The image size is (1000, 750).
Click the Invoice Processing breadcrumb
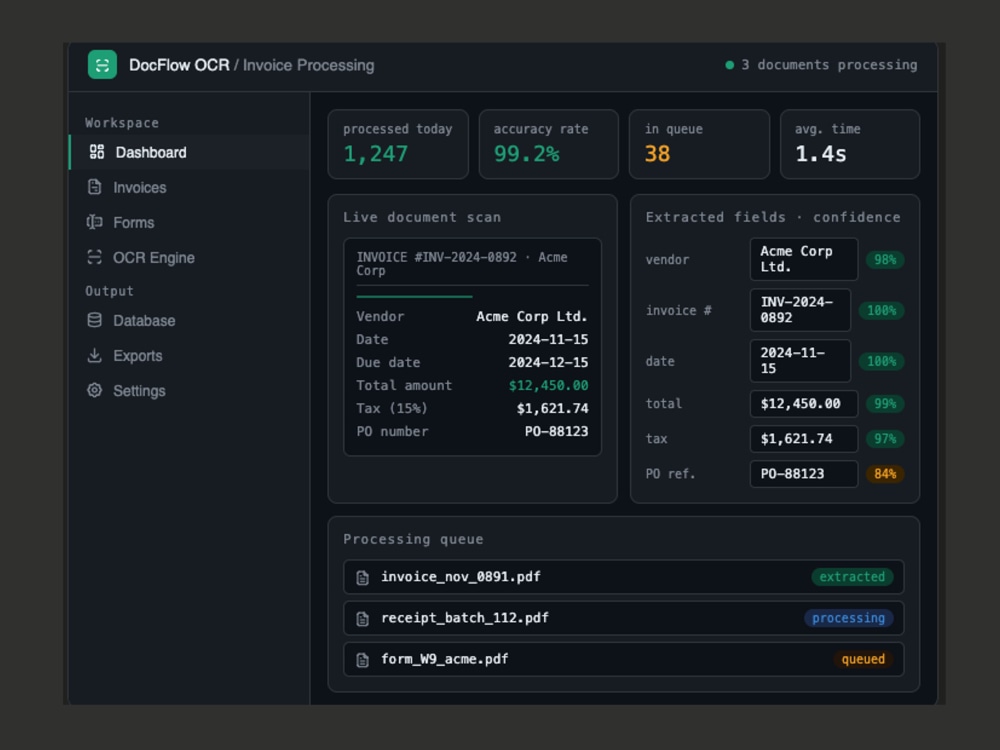coord(309,65)
